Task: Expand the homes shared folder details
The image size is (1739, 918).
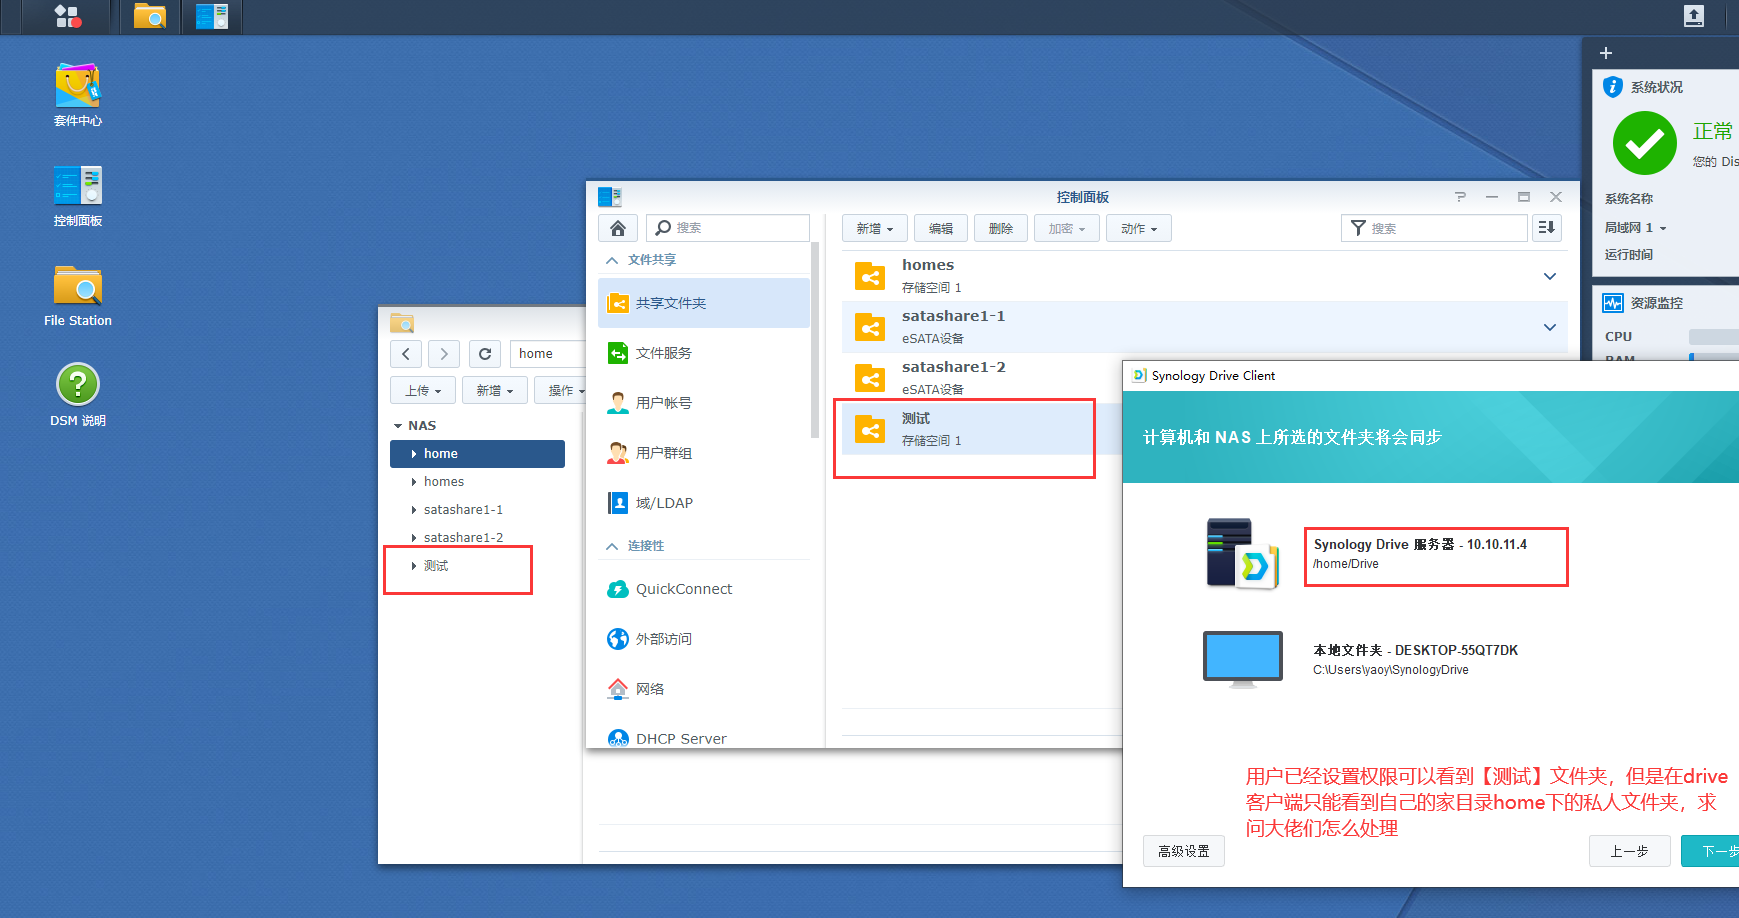Action: coord(1549,277)
